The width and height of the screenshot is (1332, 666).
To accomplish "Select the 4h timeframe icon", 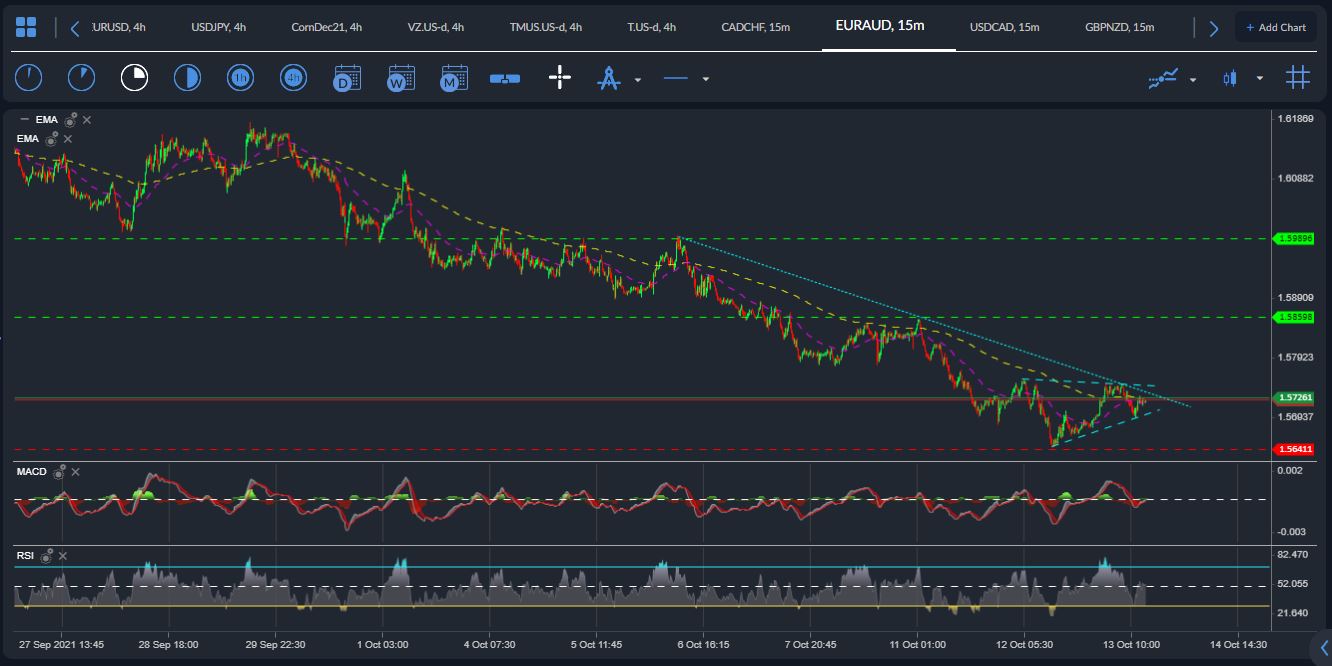I will tap(293, 77).
